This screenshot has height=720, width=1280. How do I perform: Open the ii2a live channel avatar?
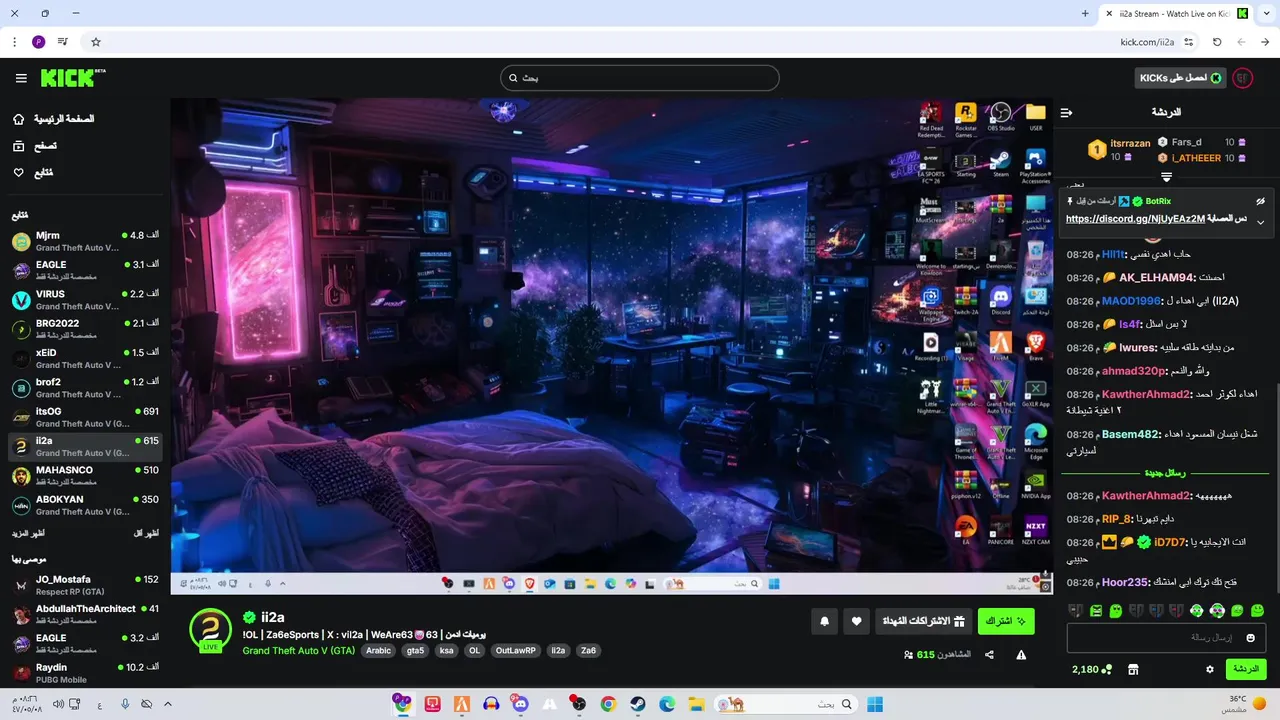210,629
